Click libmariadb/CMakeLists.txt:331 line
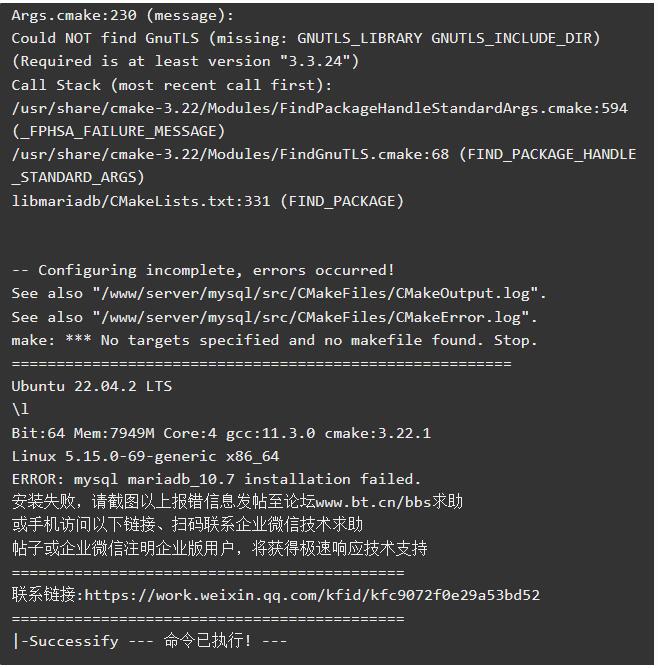 207,201
